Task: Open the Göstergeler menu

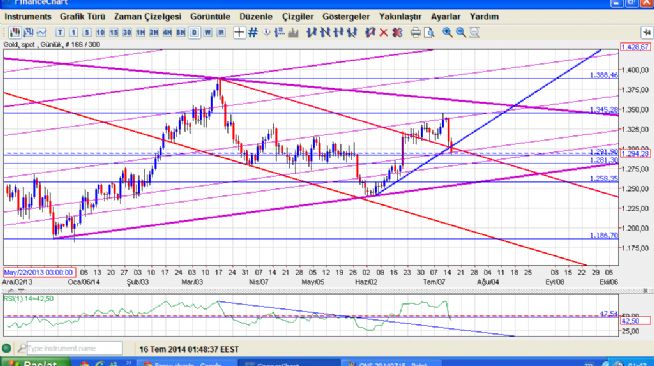Action: tap(346, 17)
